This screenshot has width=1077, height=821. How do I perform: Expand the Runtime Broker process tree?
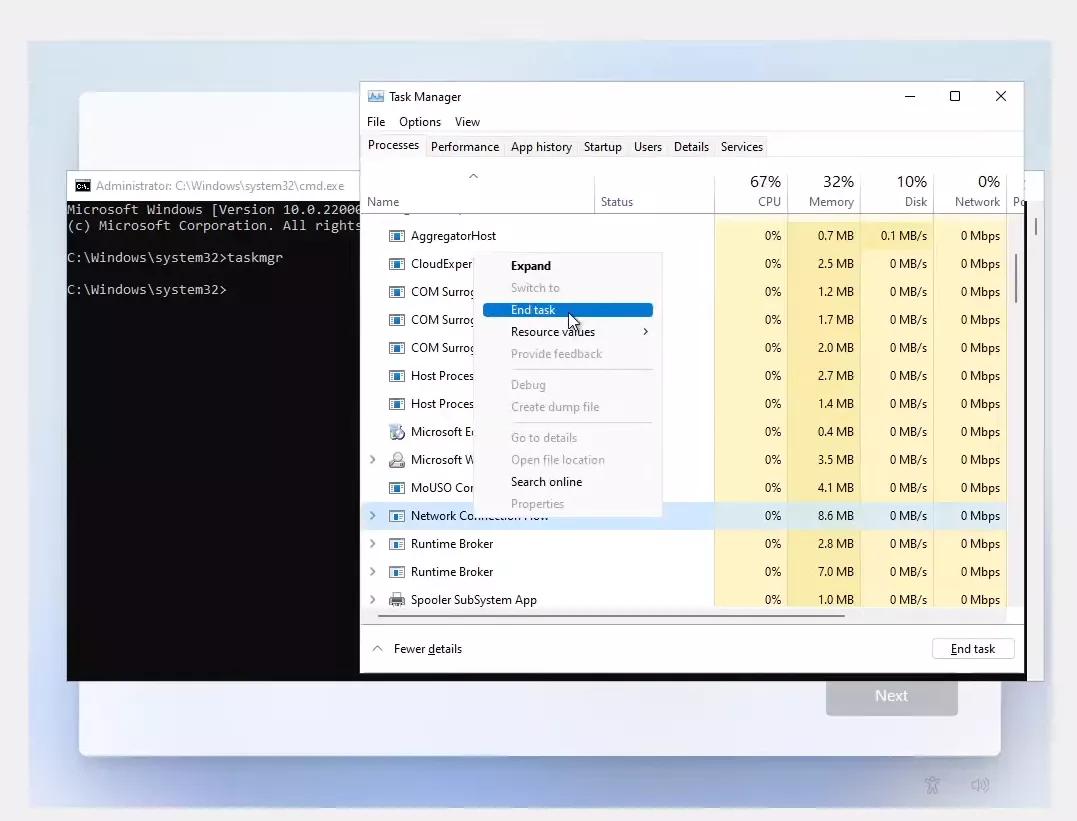coord(372,544)
